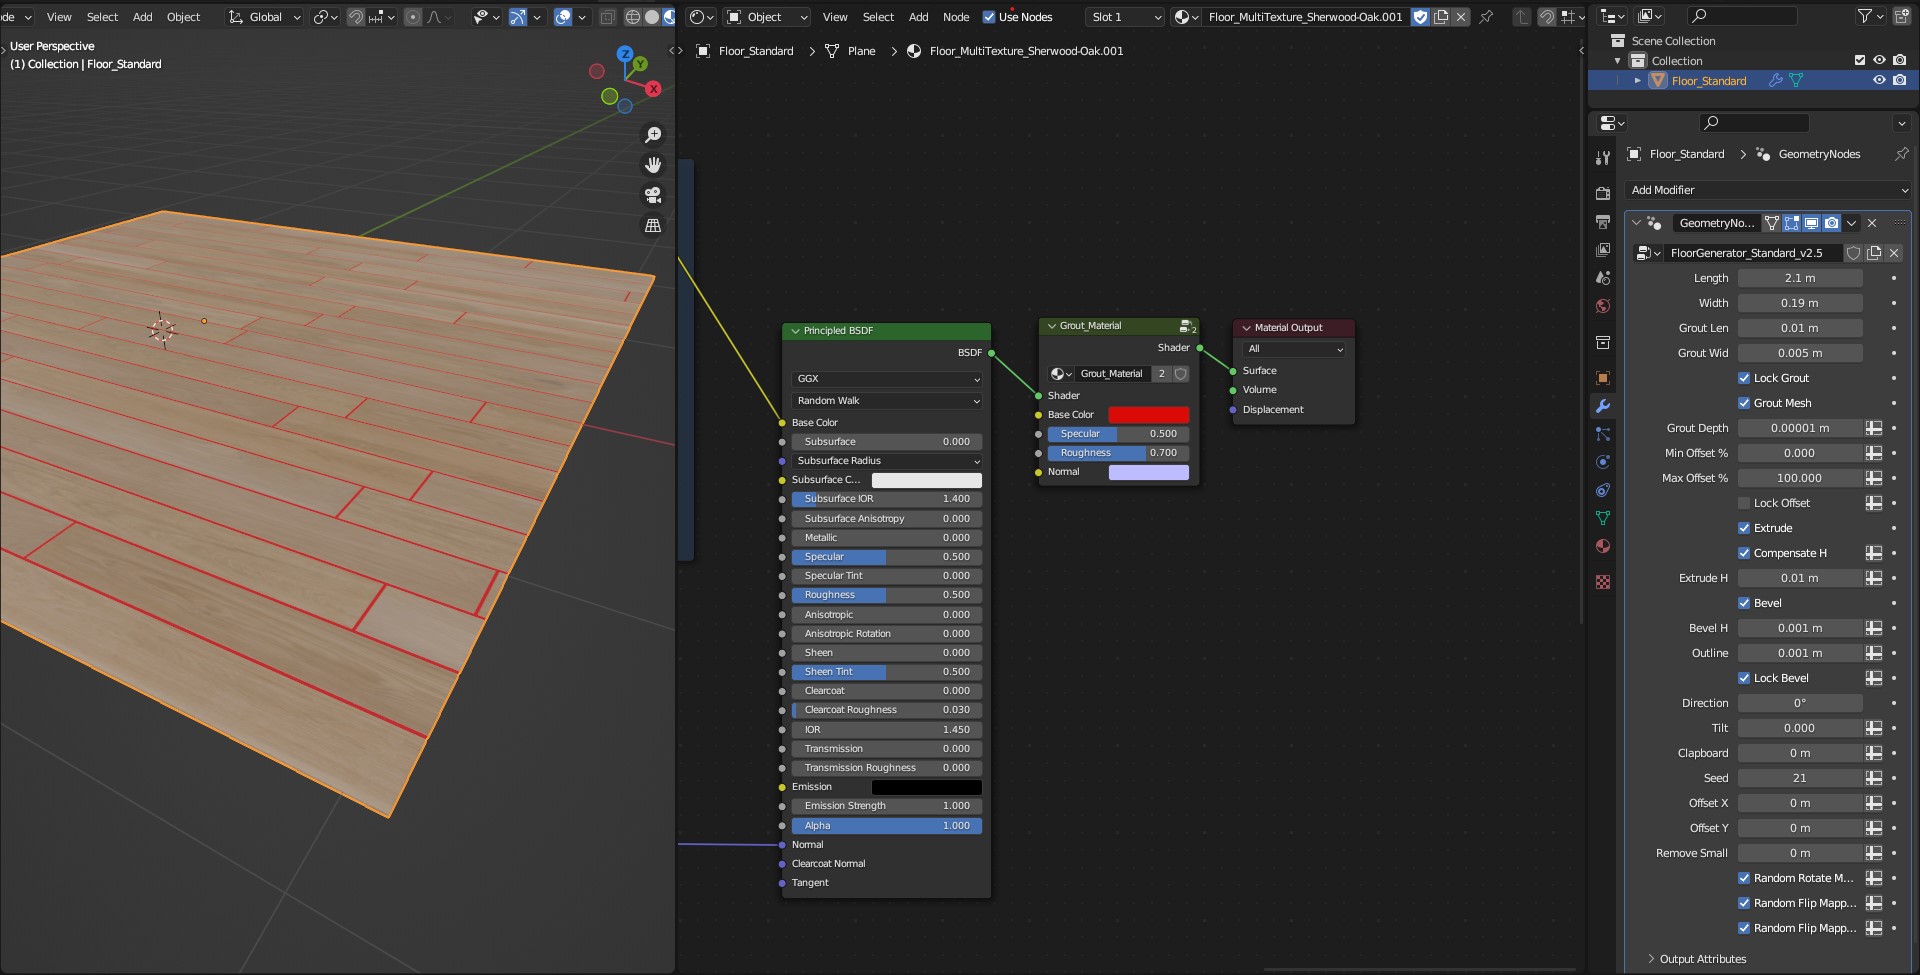Viewport: 1920px width, 975px height.
Task: Click Plane in the node editor breadcrumb
Action: (861, 51)
